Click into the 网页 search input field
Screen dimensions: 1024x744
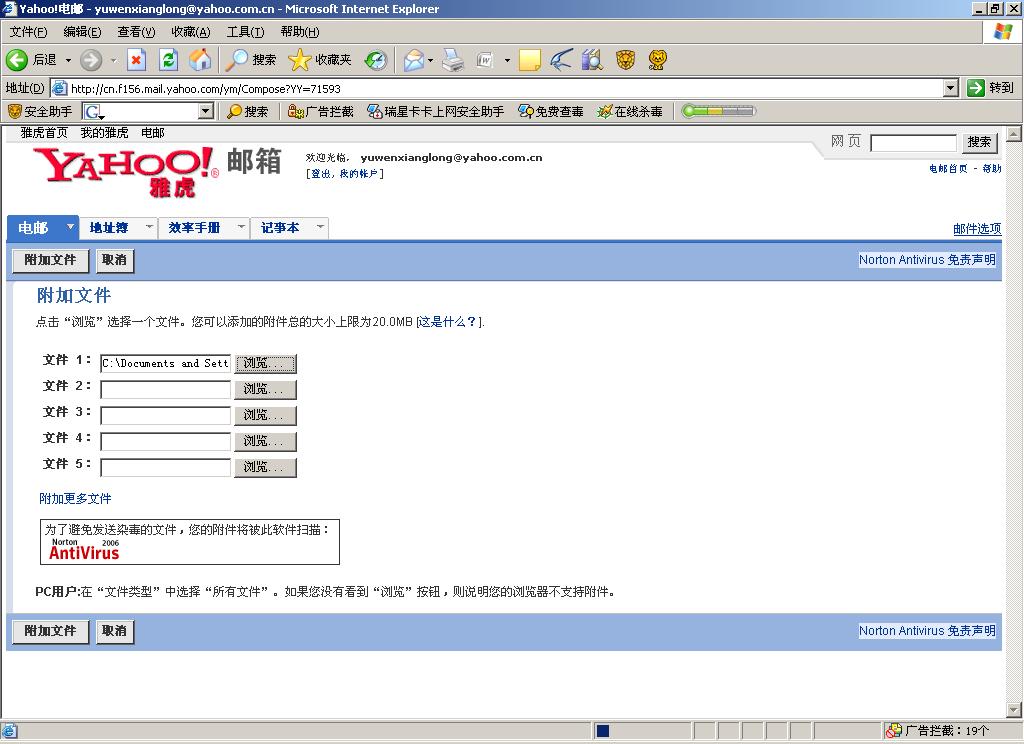tap(913, 142)
